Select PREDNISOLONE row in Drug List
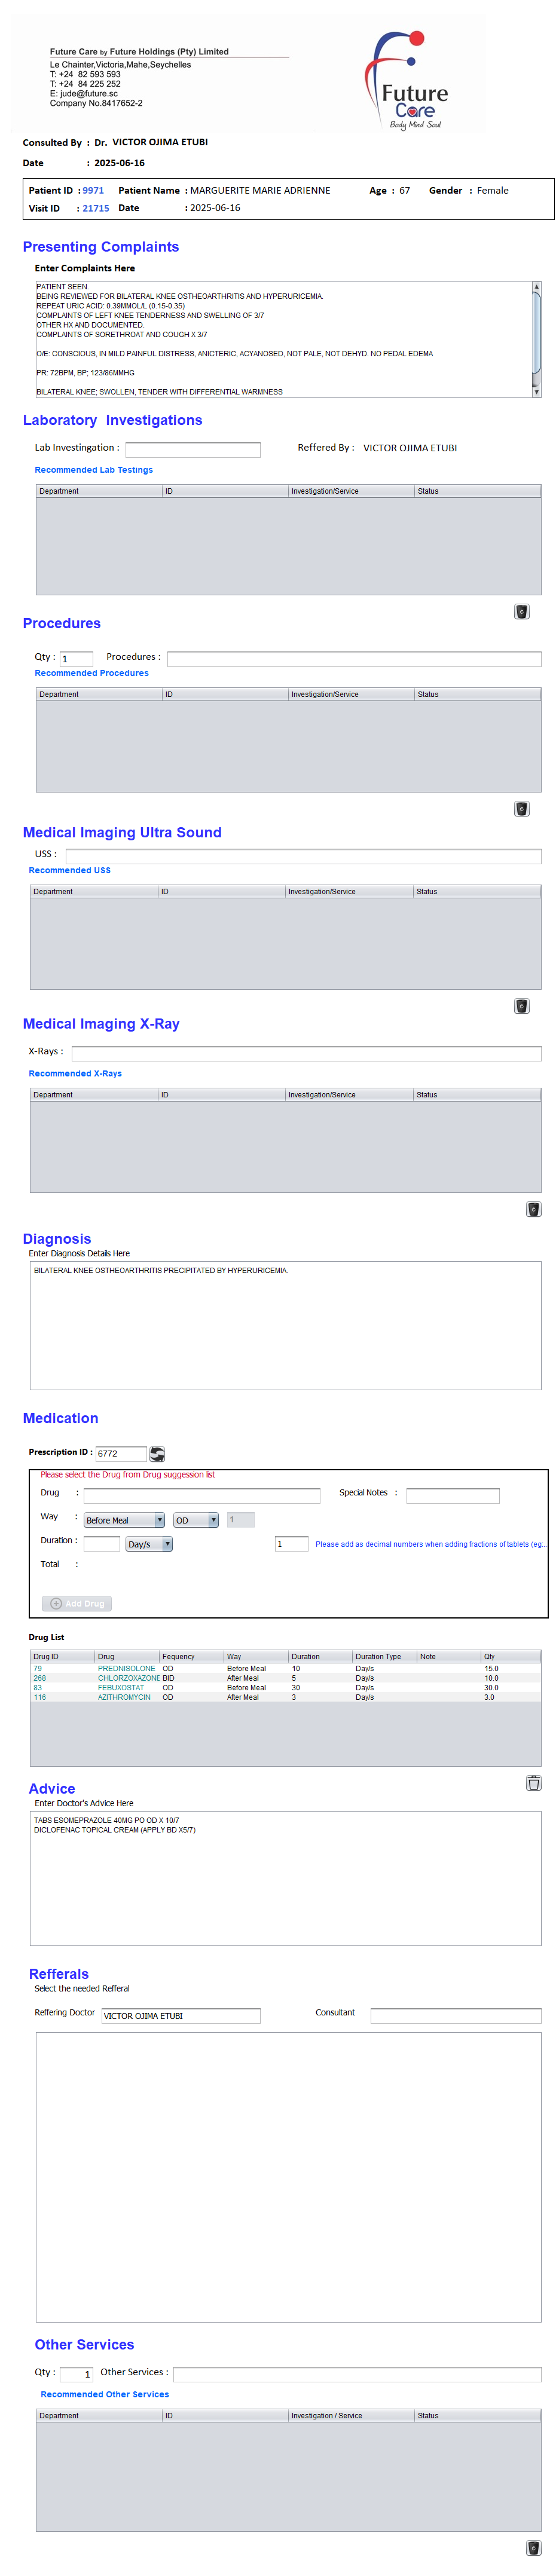This screenshot has height=2576, width=556. [x=126, y=1668]
